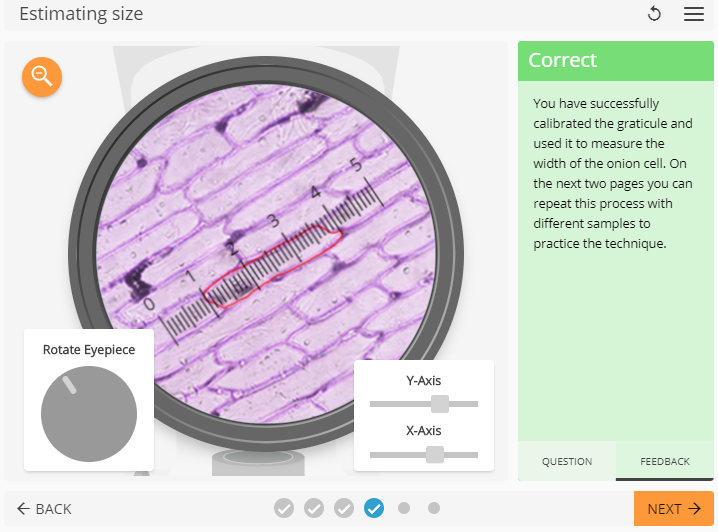Select the second completed progress dot
This screenshot has height=532, width=718.
click(x=314, y=508)
